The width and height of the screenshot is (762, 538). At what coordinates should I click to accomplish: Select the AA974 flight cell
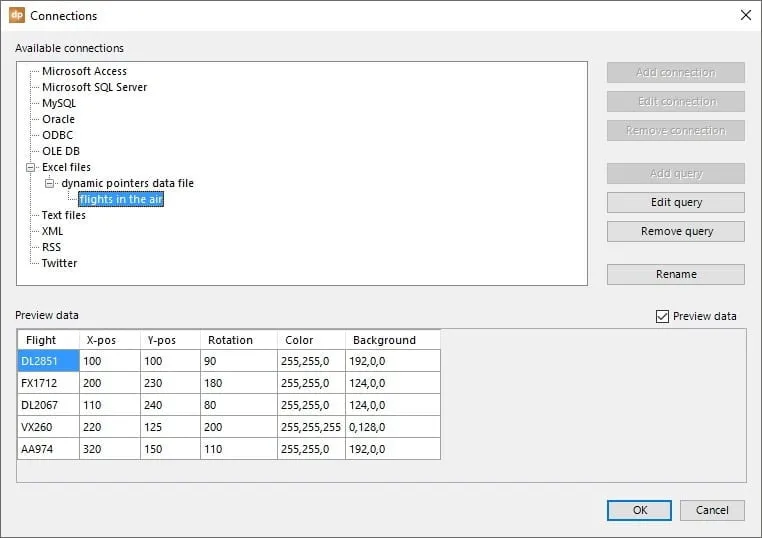48,449
